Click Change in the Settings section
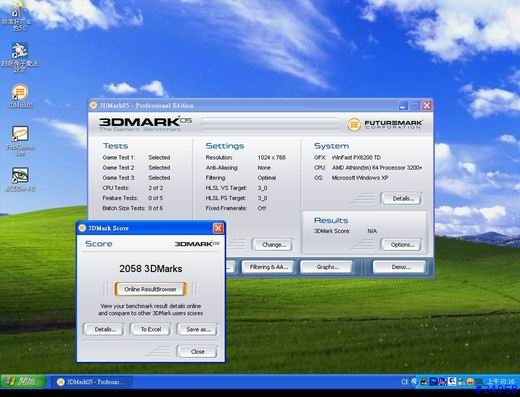Viewport: 520px width, 397px height. (274, 245)
